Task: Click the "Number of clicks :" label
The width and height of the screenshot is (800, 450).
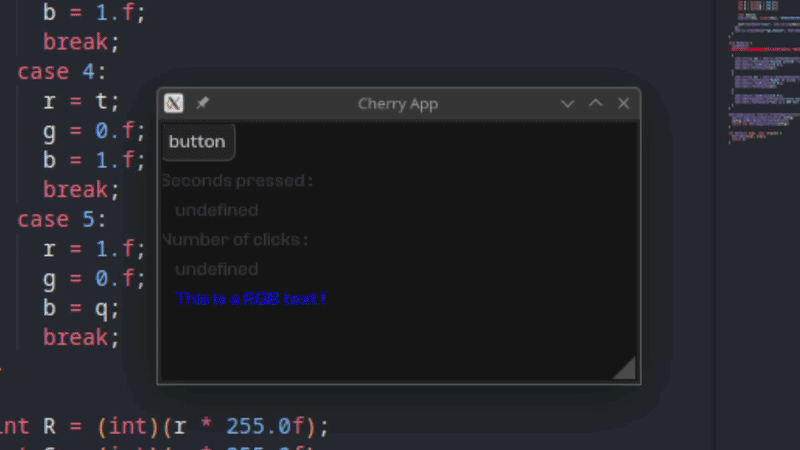Action: 235,239
